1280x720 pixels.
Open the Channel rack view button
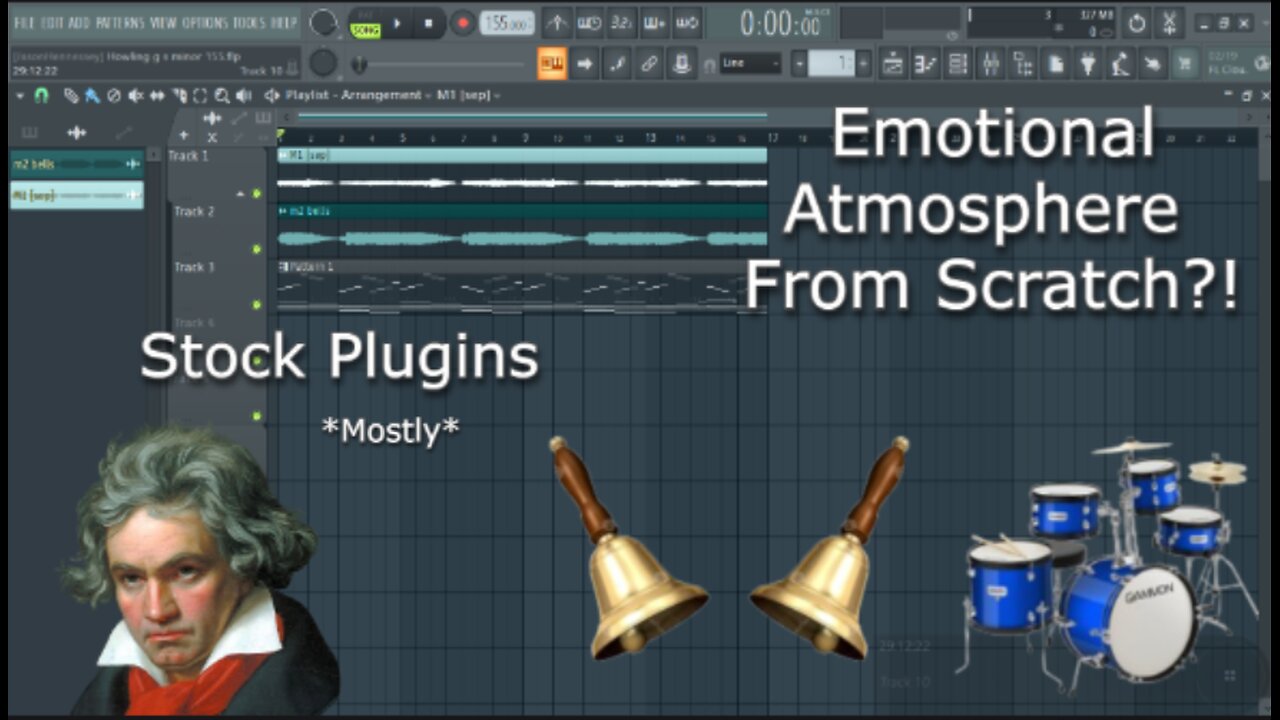pyautogui.click(x=958, y=64)
